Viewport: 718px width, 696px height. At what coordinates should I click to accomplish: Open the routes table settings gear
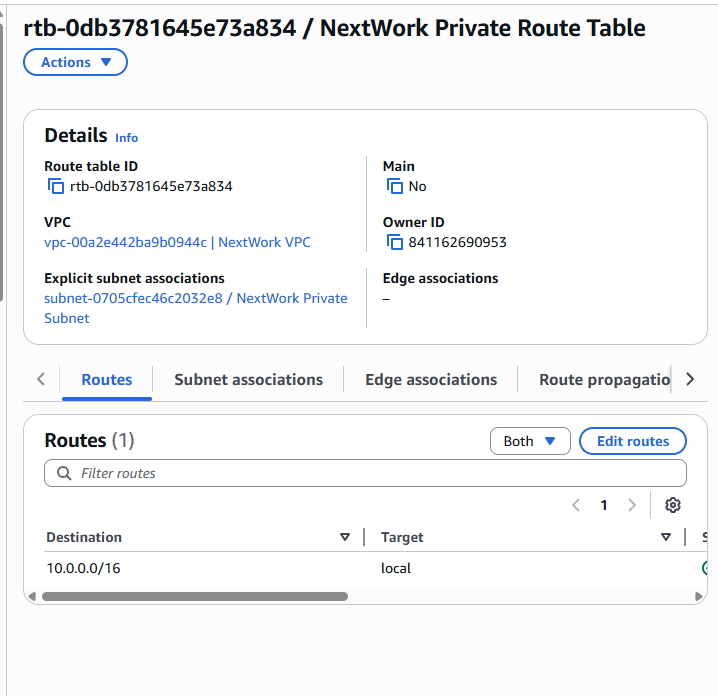(673, 505)
